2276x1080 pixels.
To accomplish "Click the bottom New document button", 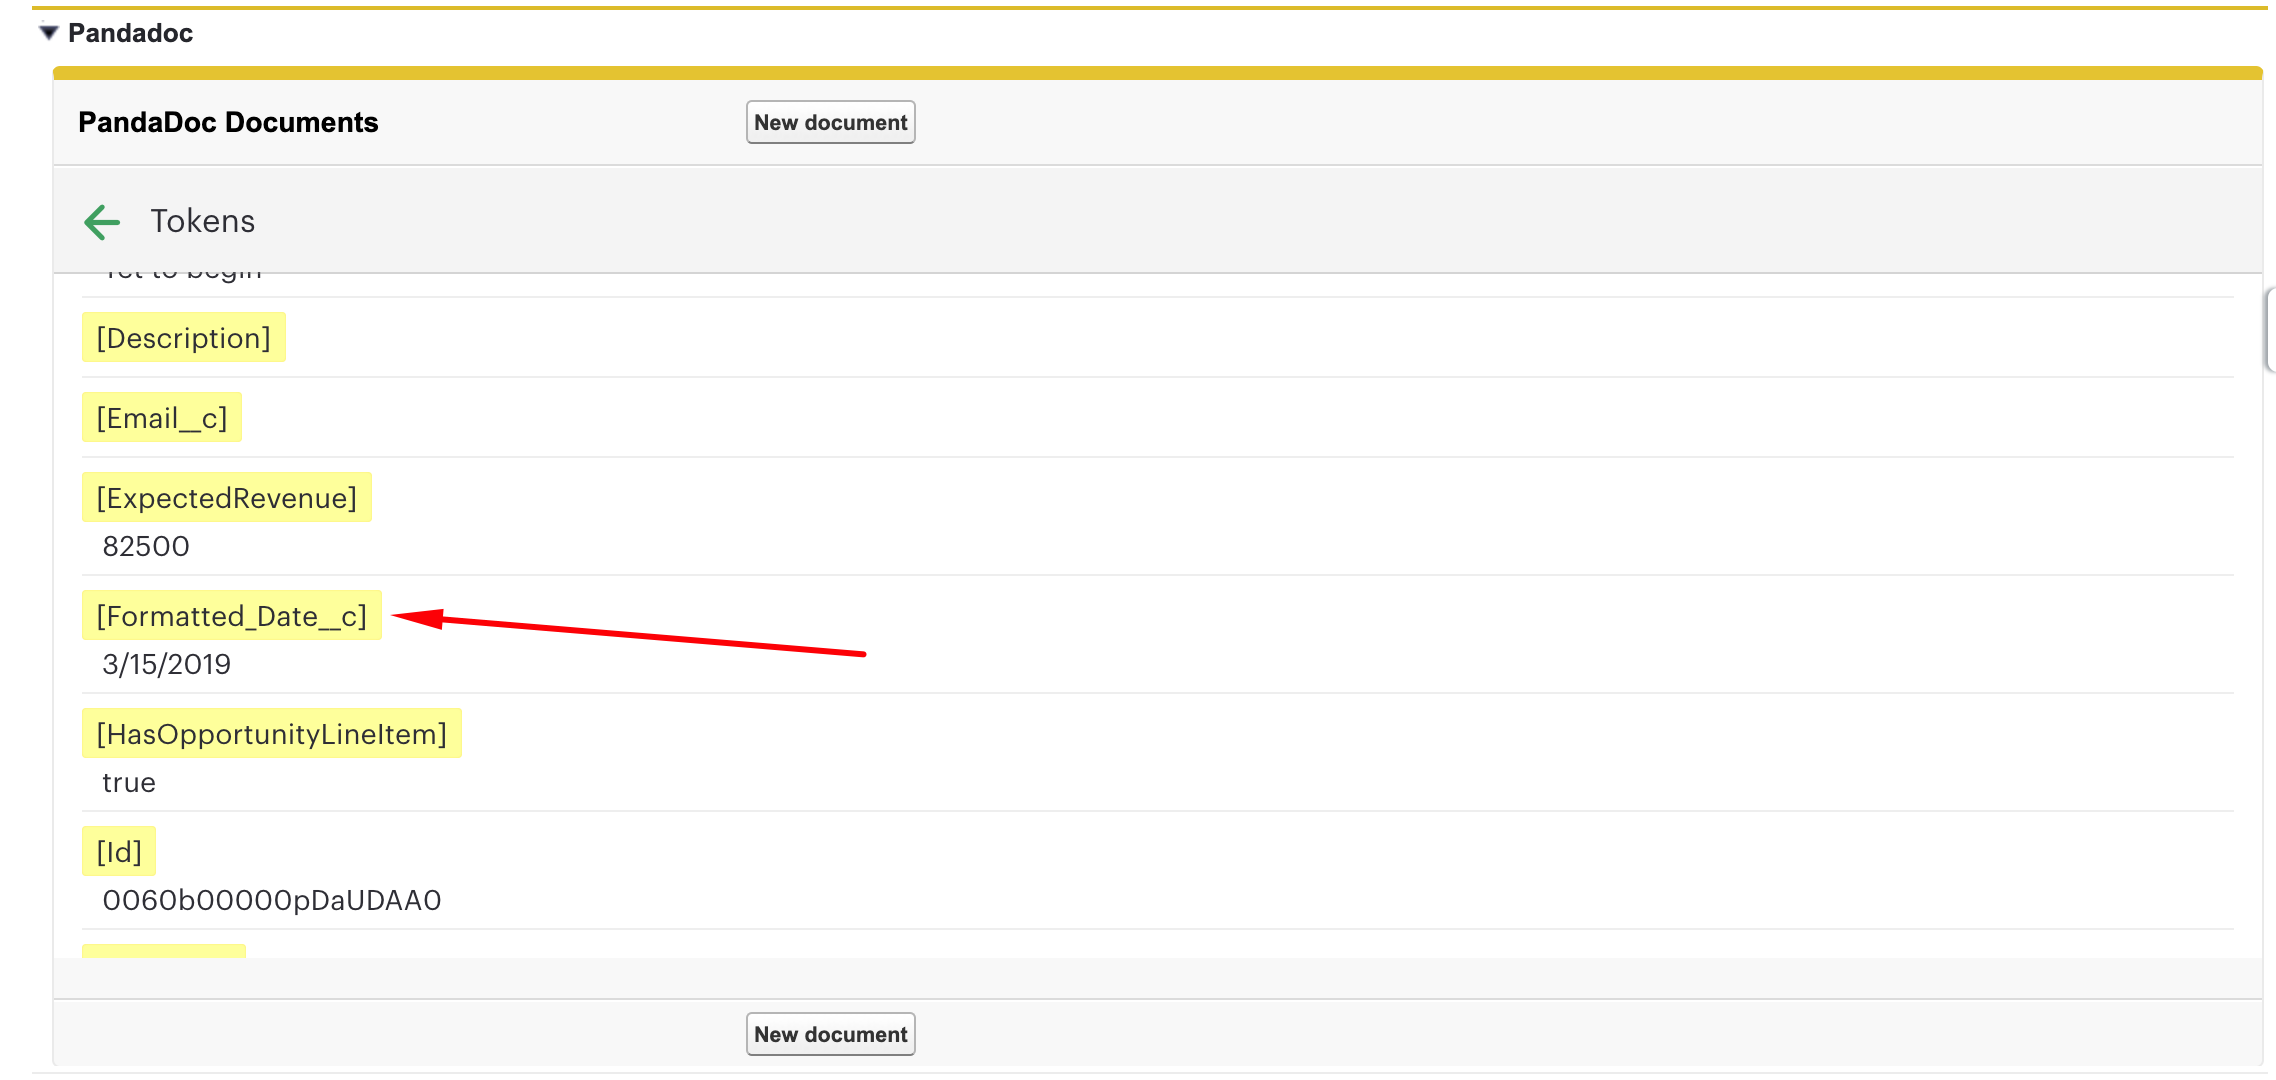I will (829, 1034).
